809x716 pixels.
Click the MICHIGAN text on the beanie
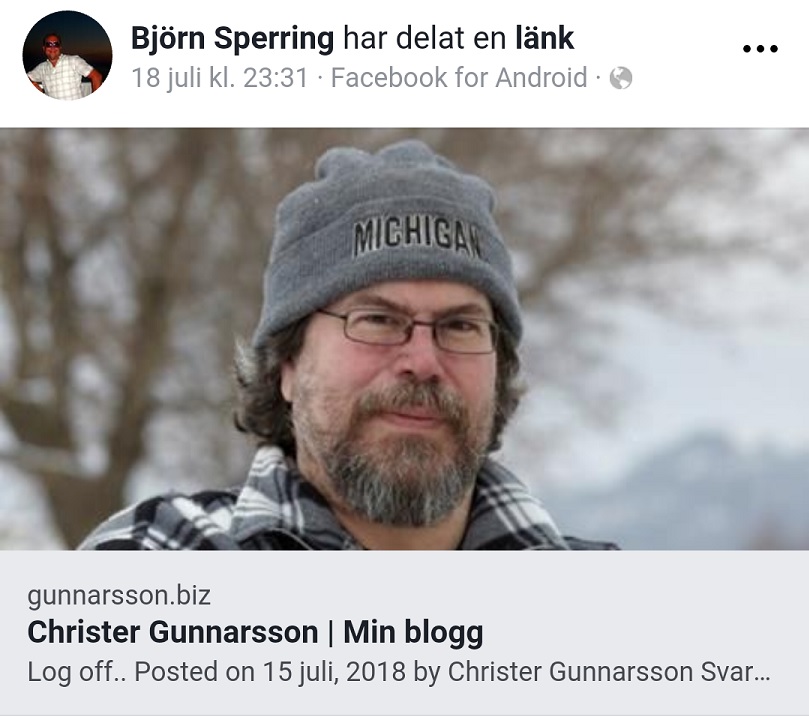tap(417, 237)
